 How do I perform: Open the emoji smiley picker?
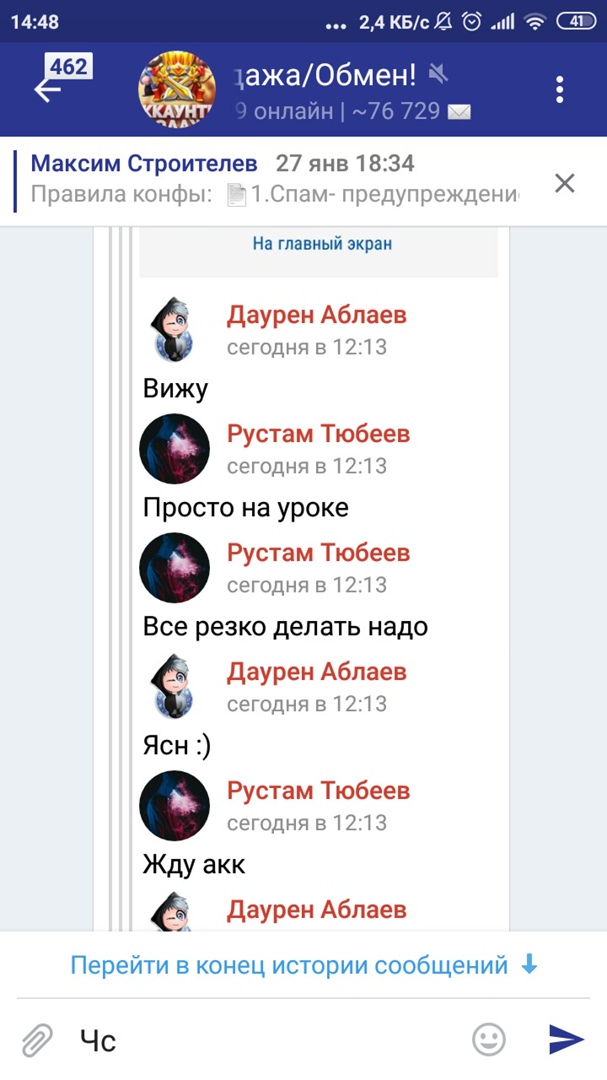[x=488, y=1039]
